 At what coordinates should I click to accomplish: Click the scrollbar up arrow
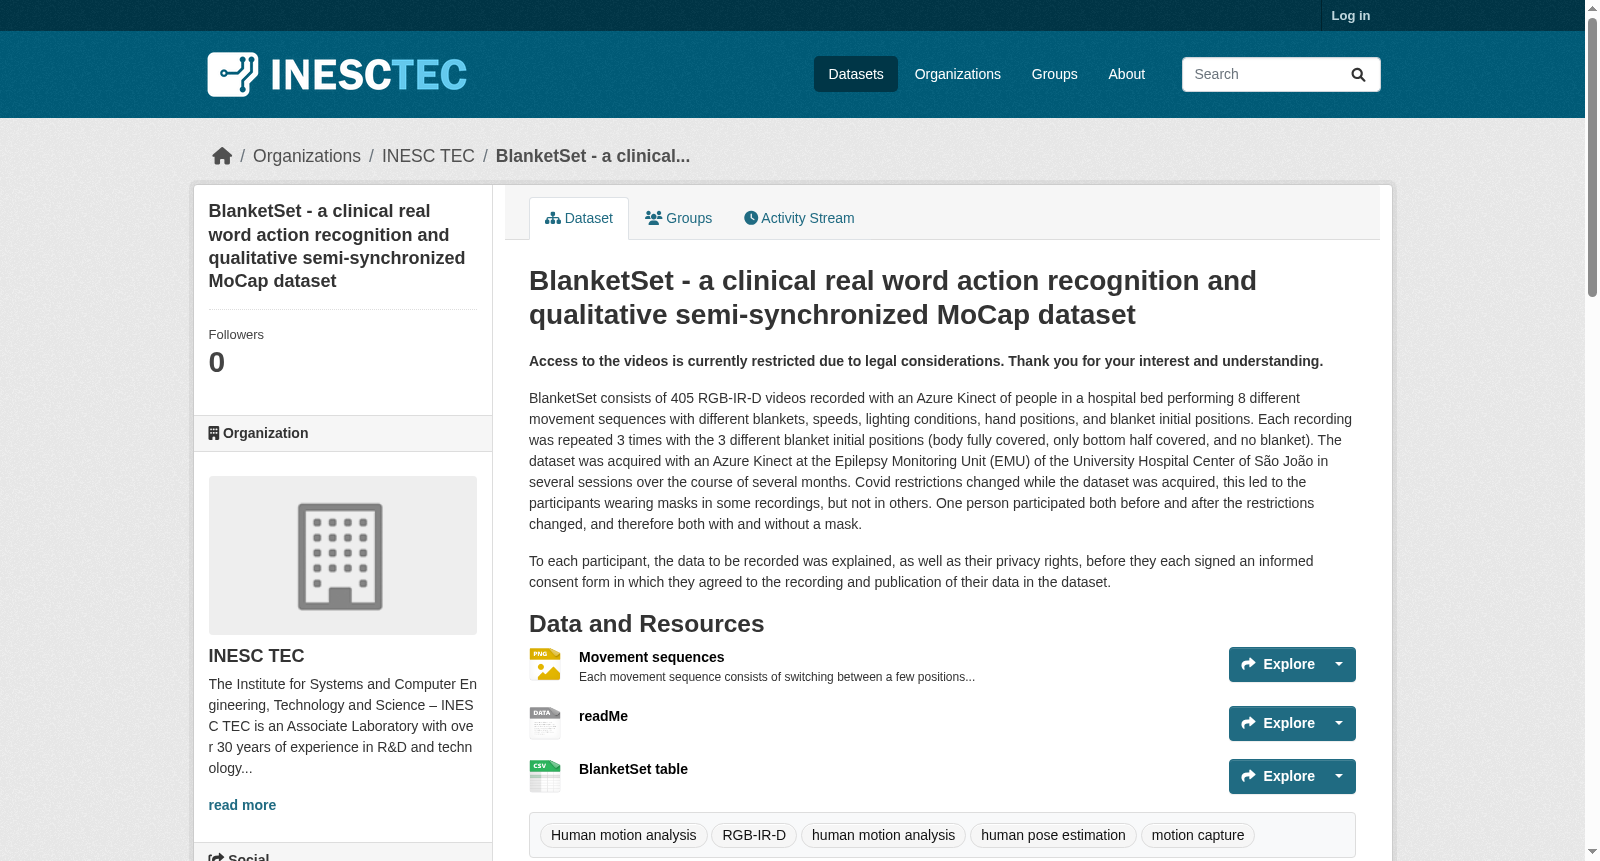click(x=1592, y=7)
